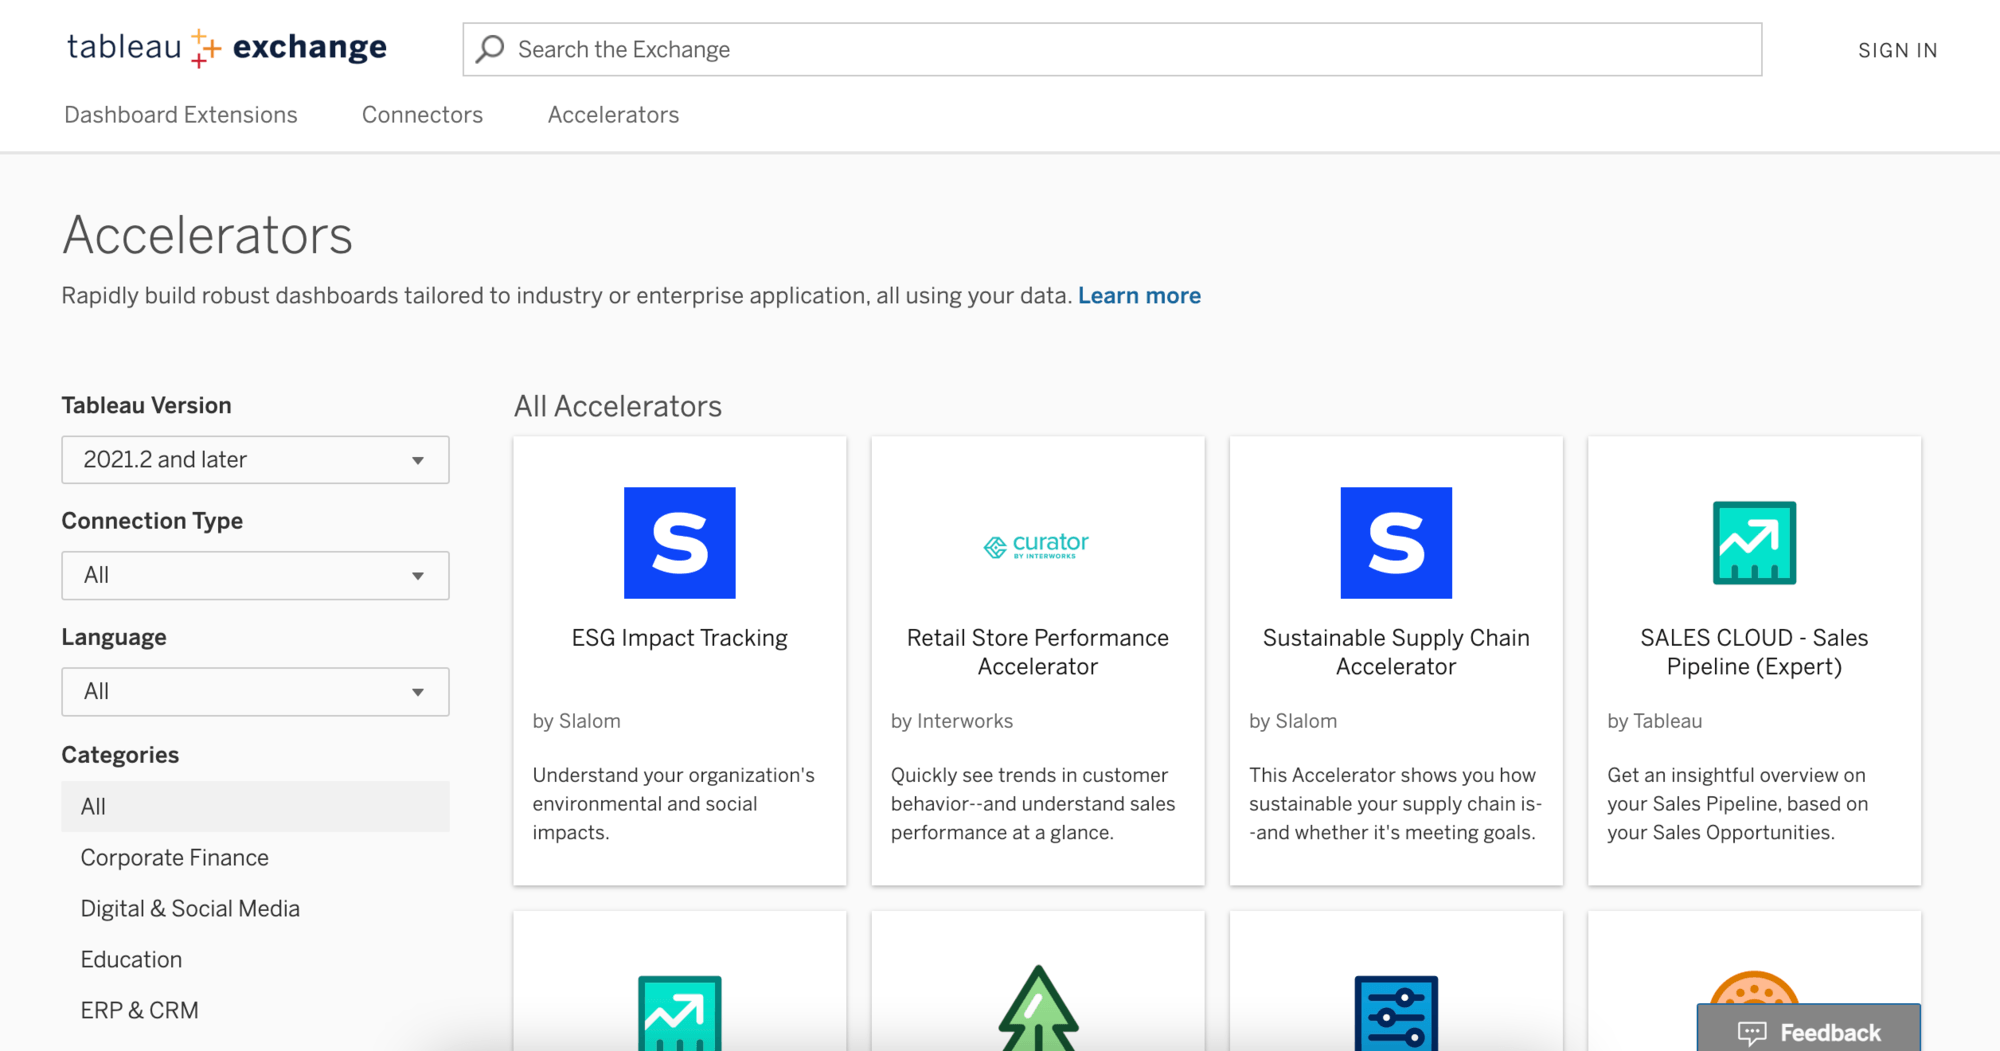Image resolution: width=2000 pixels, height=1051 pixels.
Task: Click the blue sliders accelerator icon
Action: pyautogui.click(x=1395, y=1012)
